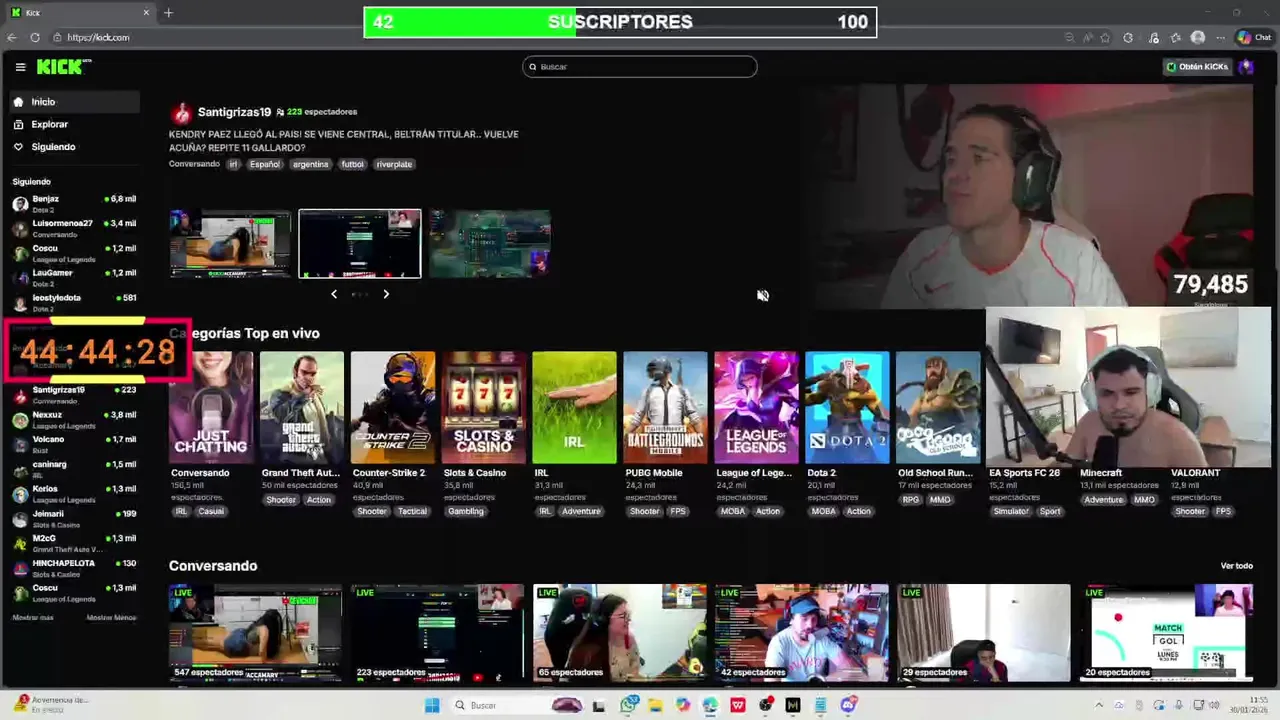Select the third featured stream thumbnail
1280x720 pixels.
(490, 243)
